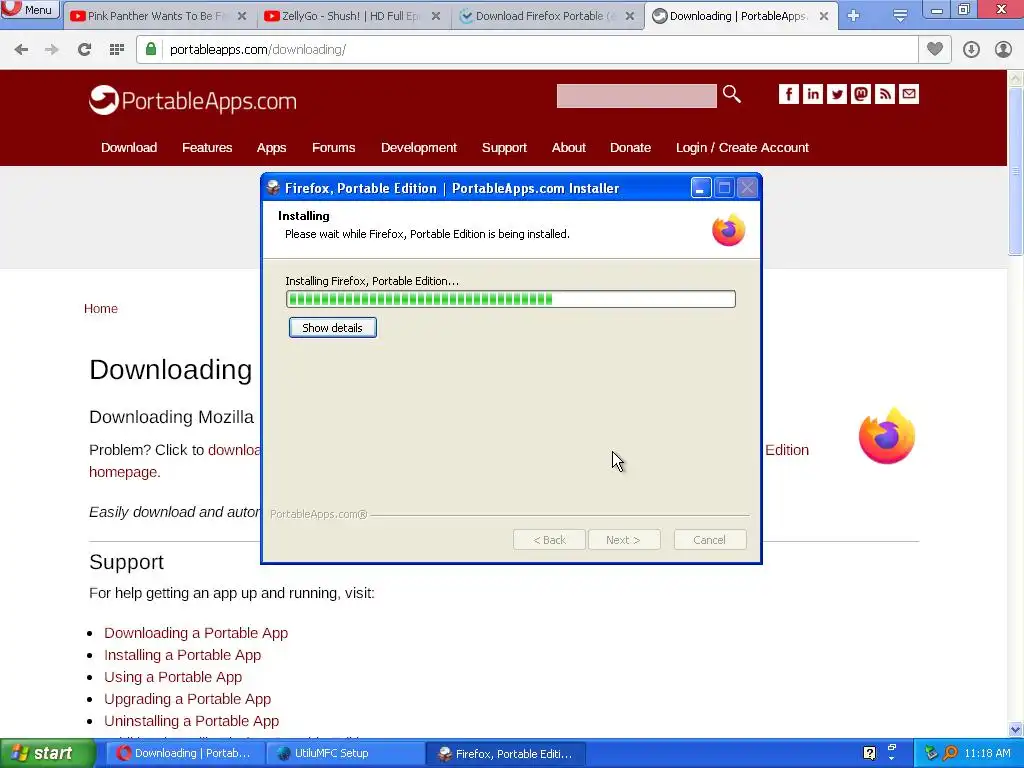Close the Downloading PortableApps tab

tap(824, 16)
